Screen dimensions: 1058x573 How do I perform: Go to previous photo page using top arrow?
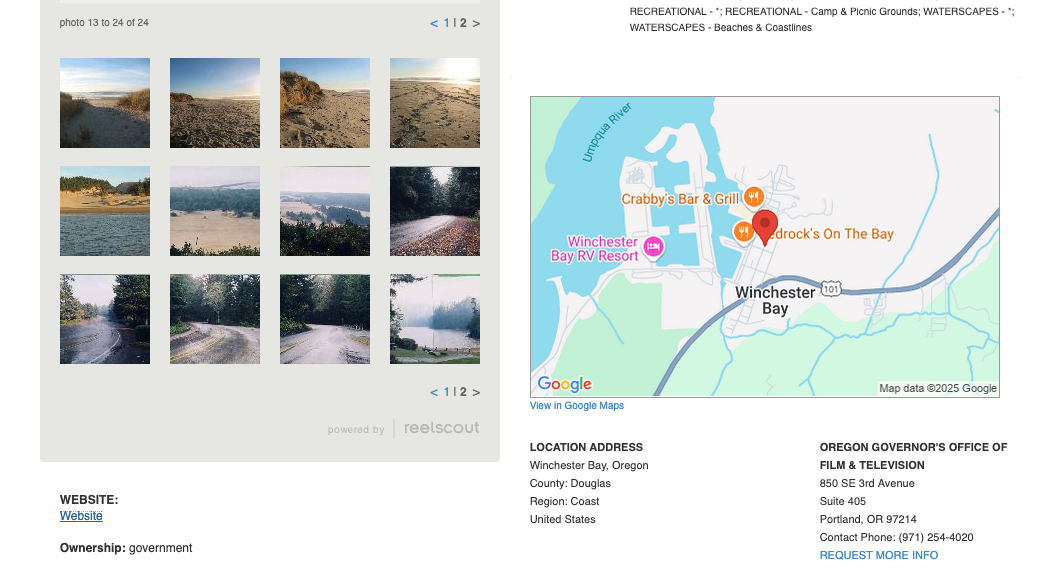pyautogui.click(x=434, y=23)
